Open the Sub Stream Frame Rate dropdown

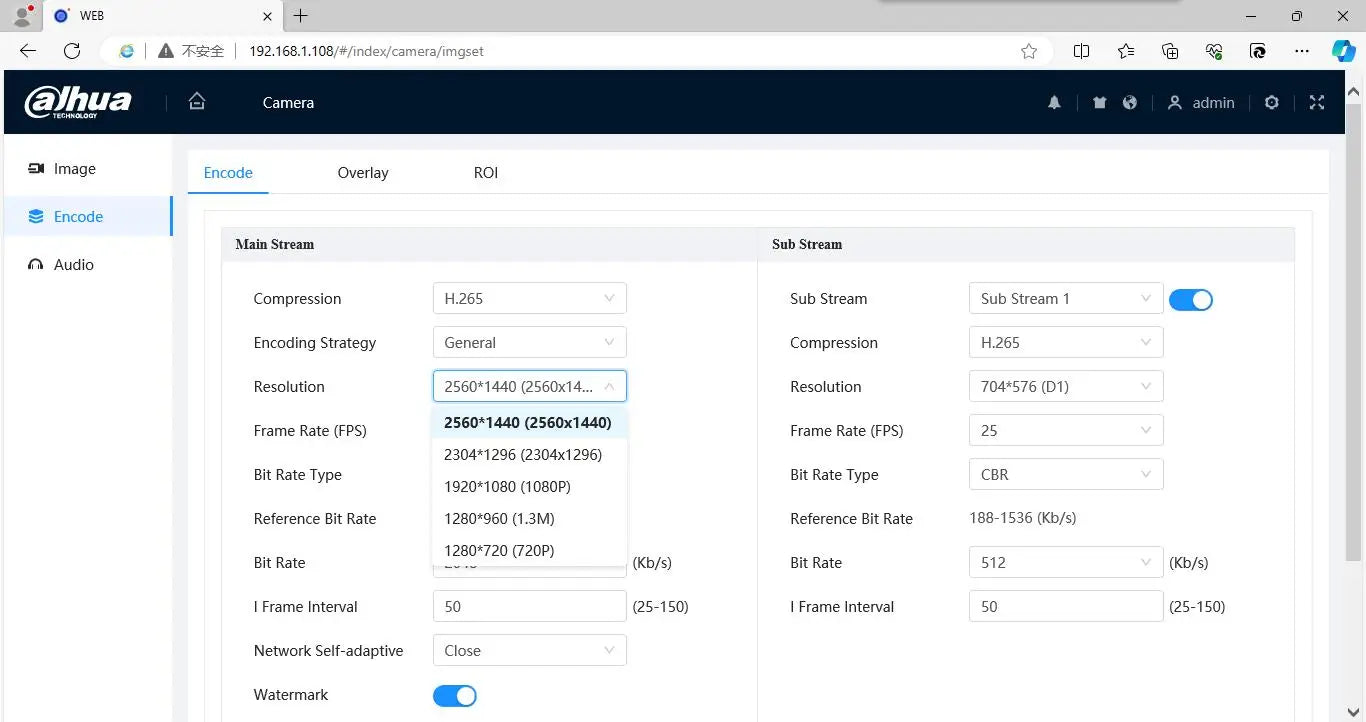coord(1066,430)
